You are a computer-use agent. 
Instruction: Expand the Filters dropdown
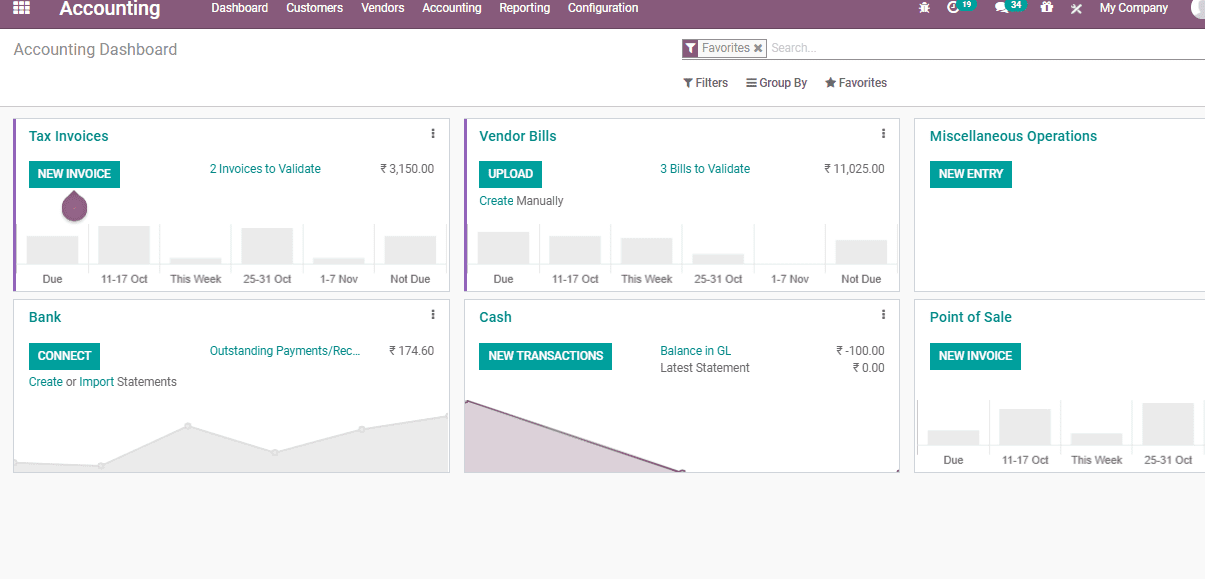[x=705, y=82]
